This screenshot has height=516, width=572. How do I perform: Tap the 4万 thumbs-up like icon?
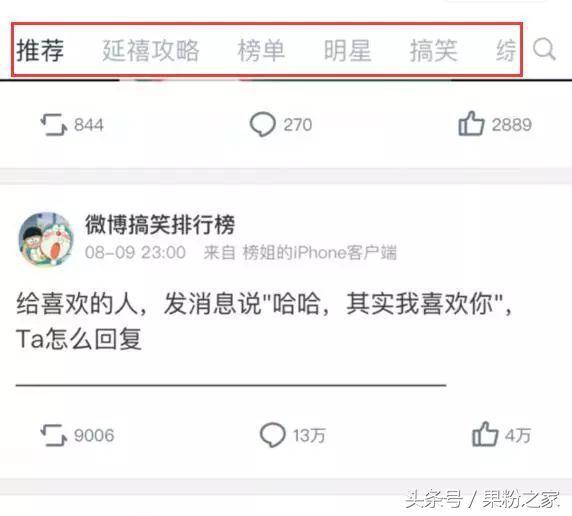[485, 434]
